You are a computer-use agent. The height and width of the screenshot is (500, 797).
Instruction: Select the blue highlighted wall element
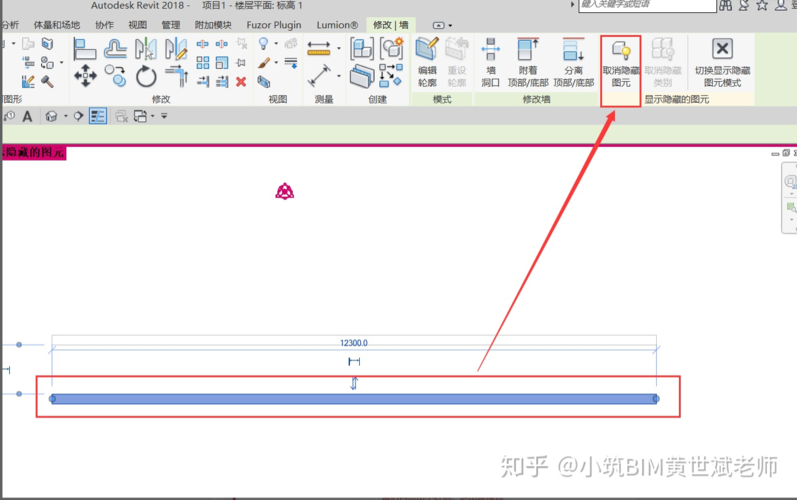pos(354,399)
